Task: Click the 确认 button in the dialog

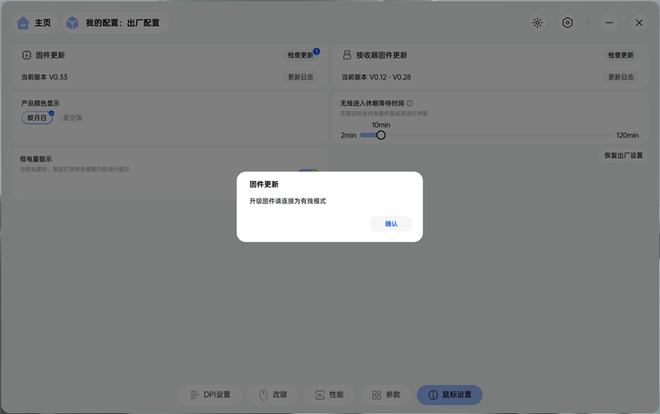Action: click(x=391, y=224)
